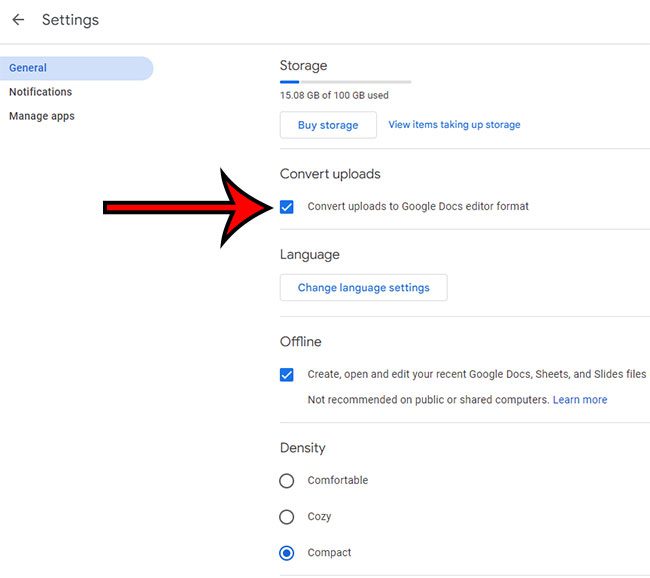Image resolution: width=650 pixels, height=578 pixels.
Task: Click Change language settings button
Action: click(x=363, y=288)
